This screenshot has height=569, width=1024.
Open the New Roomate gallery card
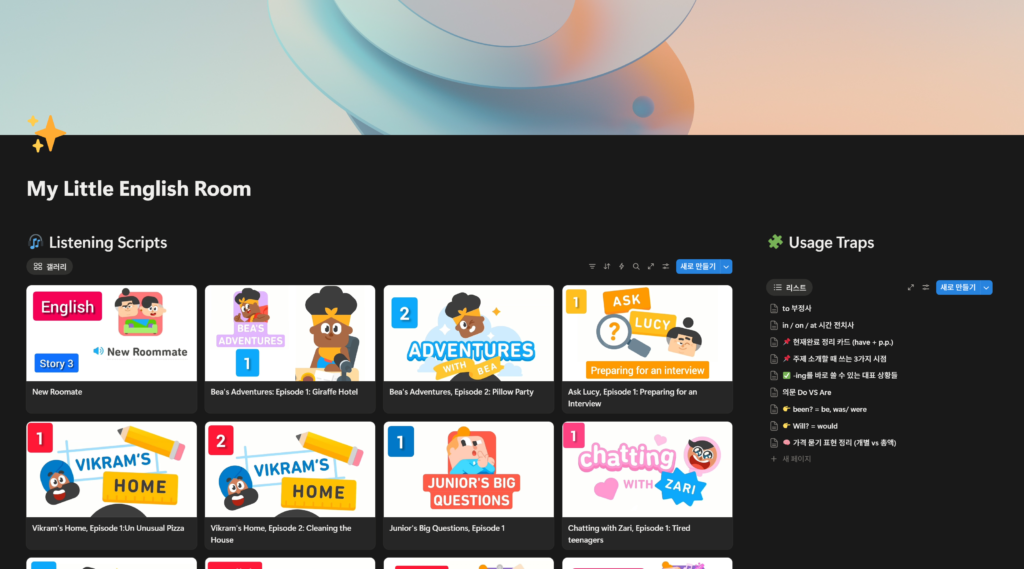(111, 348)
